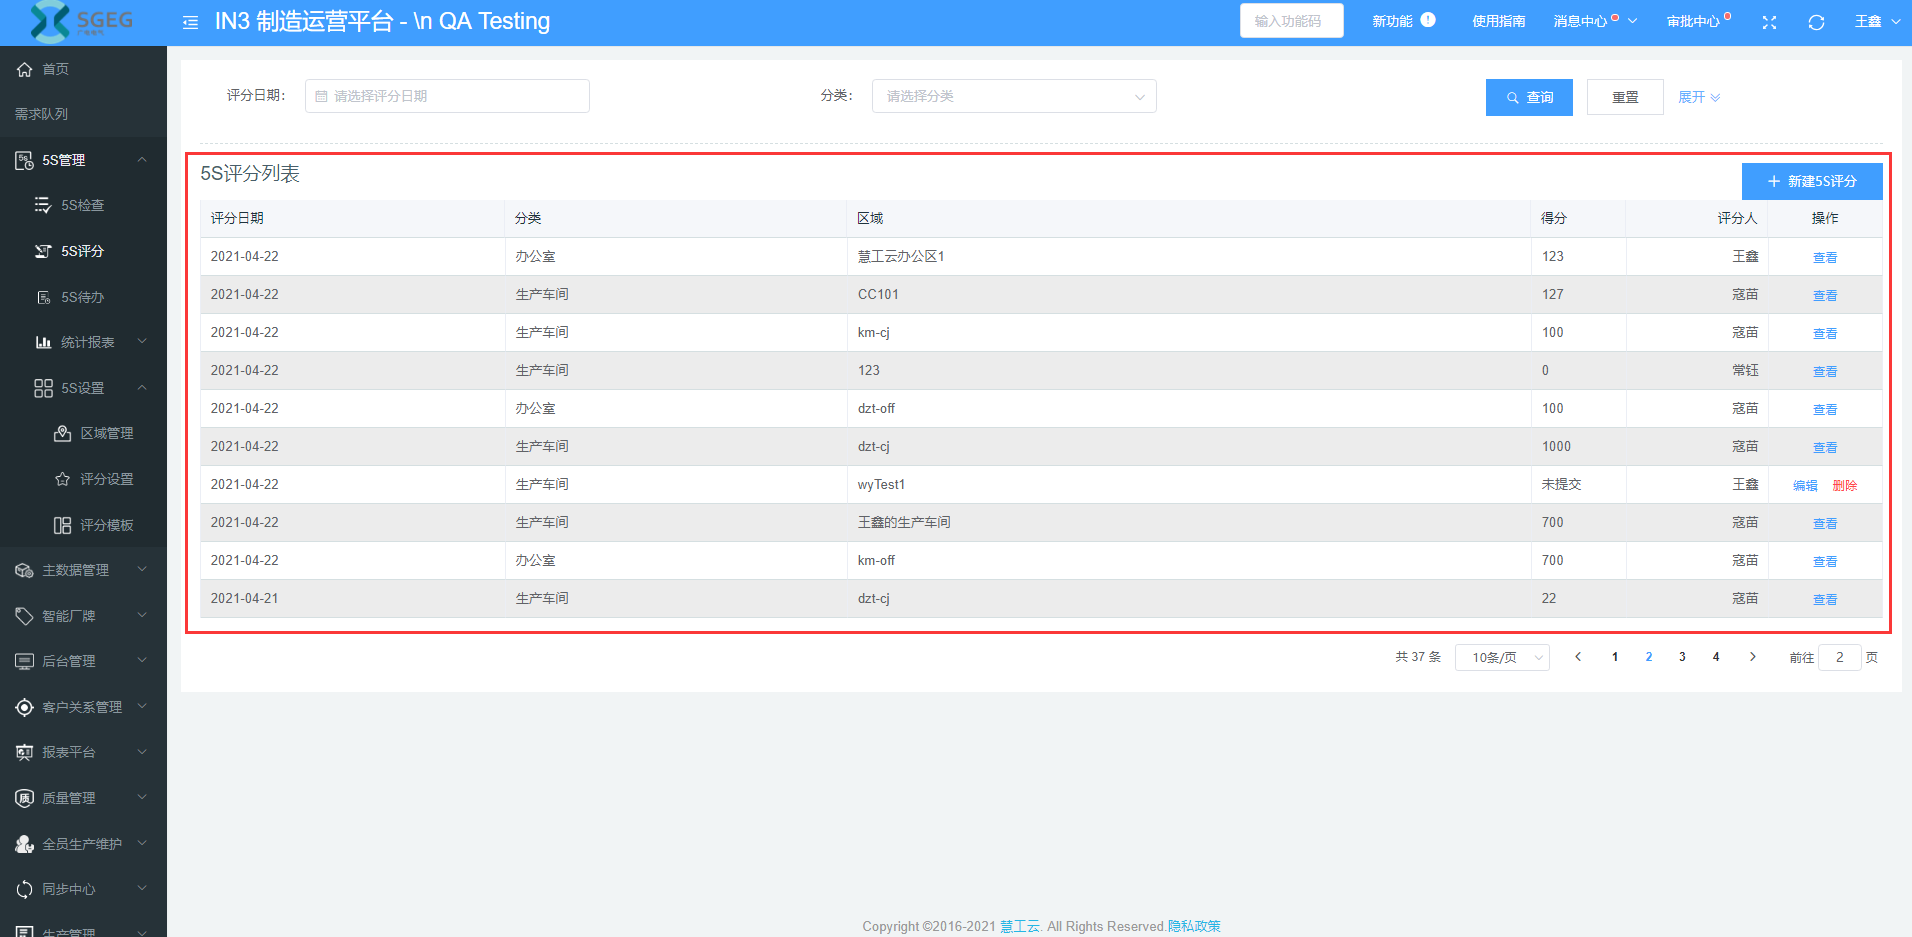The height and width of the screenshot is (937, 1912).
Task: Click 新建5S评分 button
Action: point(1811,181)
